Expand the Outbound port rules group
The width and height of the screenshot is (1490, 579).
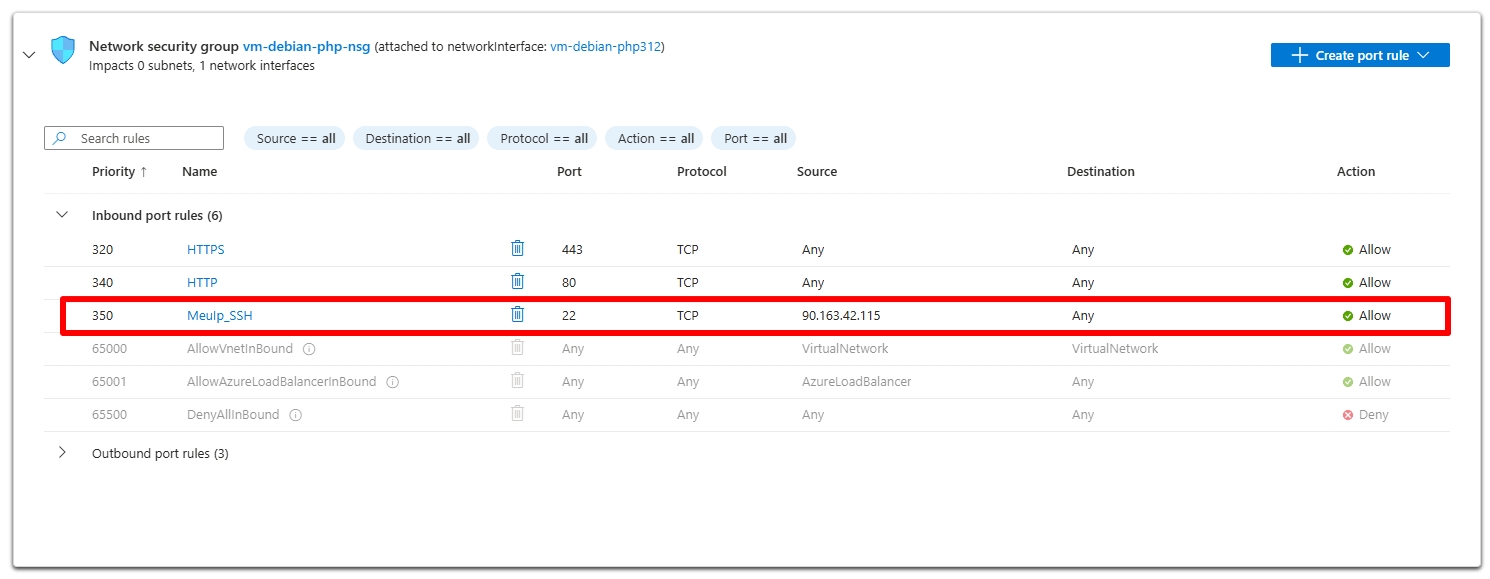point(62,452)
